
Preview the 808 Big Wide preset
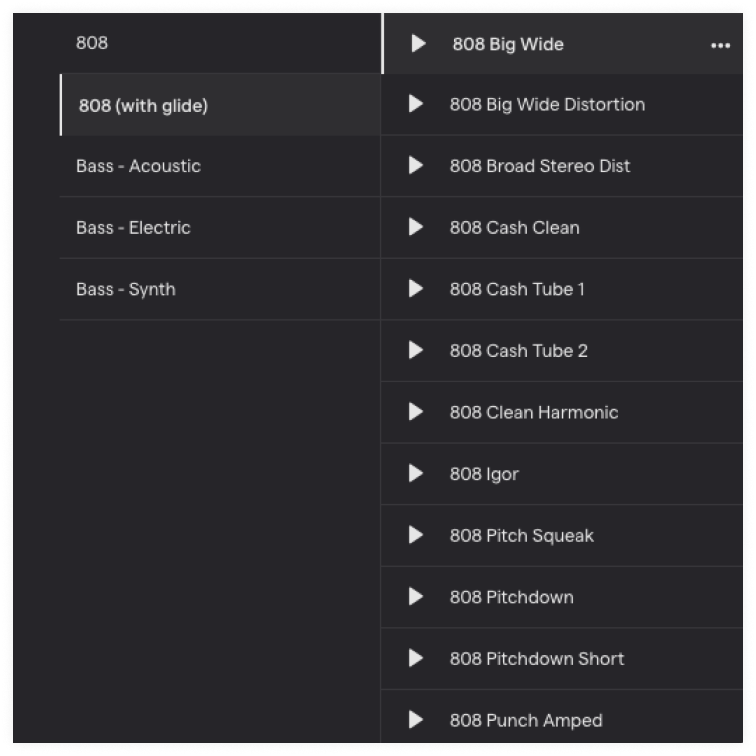click(418, 43)
